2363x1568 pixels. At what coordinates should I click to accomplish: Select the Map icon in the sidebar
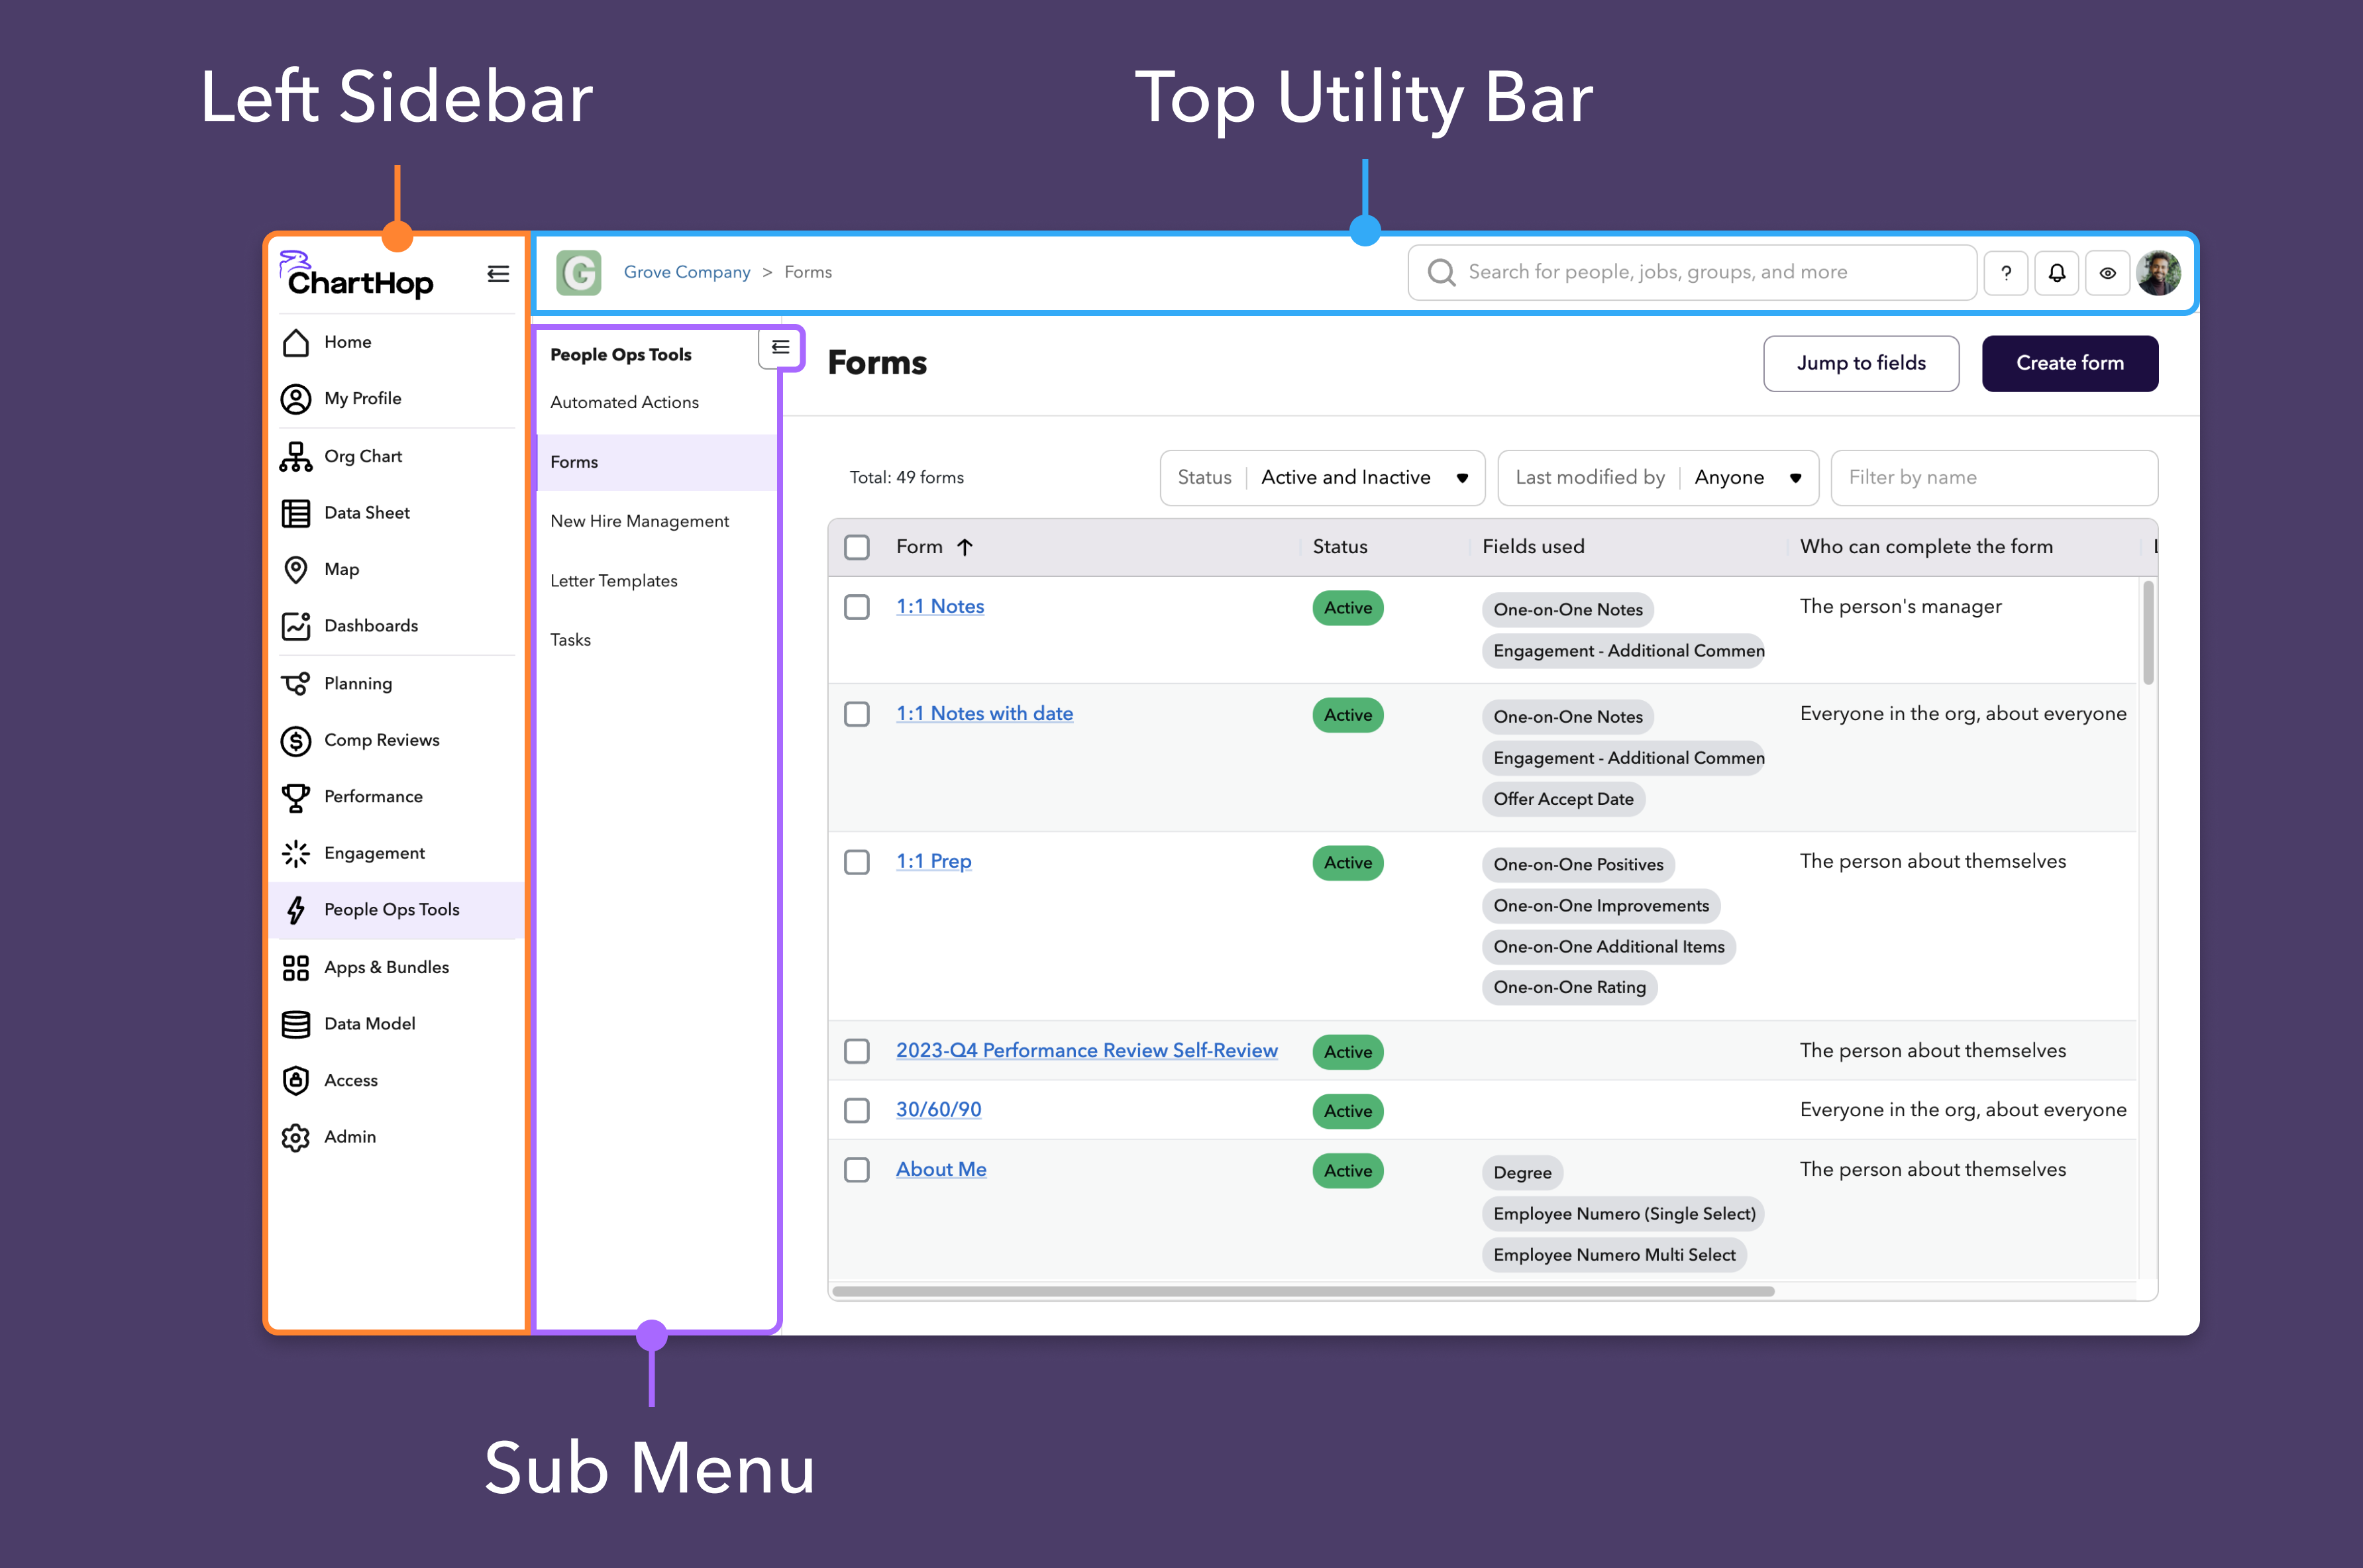pyautogui.click(x=295, y=569)
